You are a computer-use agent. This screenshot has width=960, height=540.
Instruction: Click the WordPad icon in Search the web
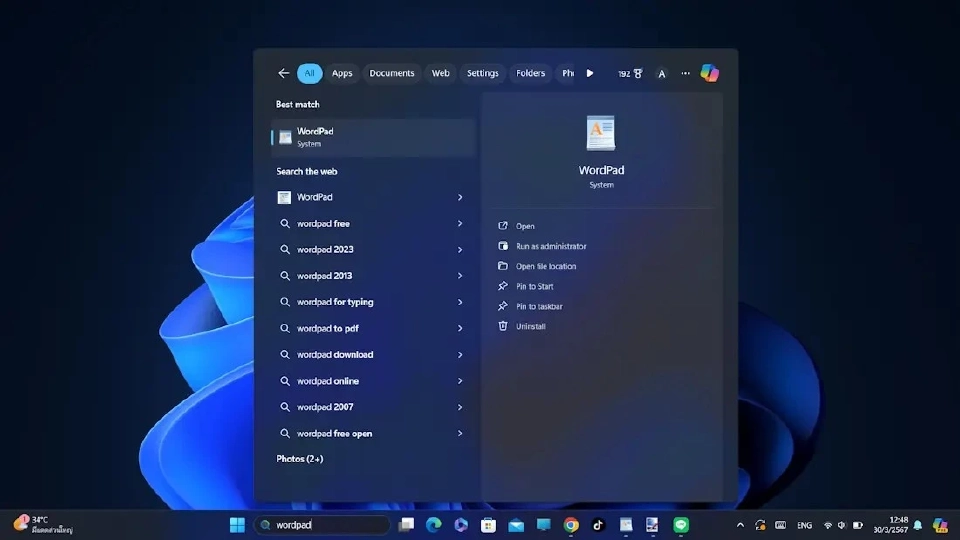[284, 197]
